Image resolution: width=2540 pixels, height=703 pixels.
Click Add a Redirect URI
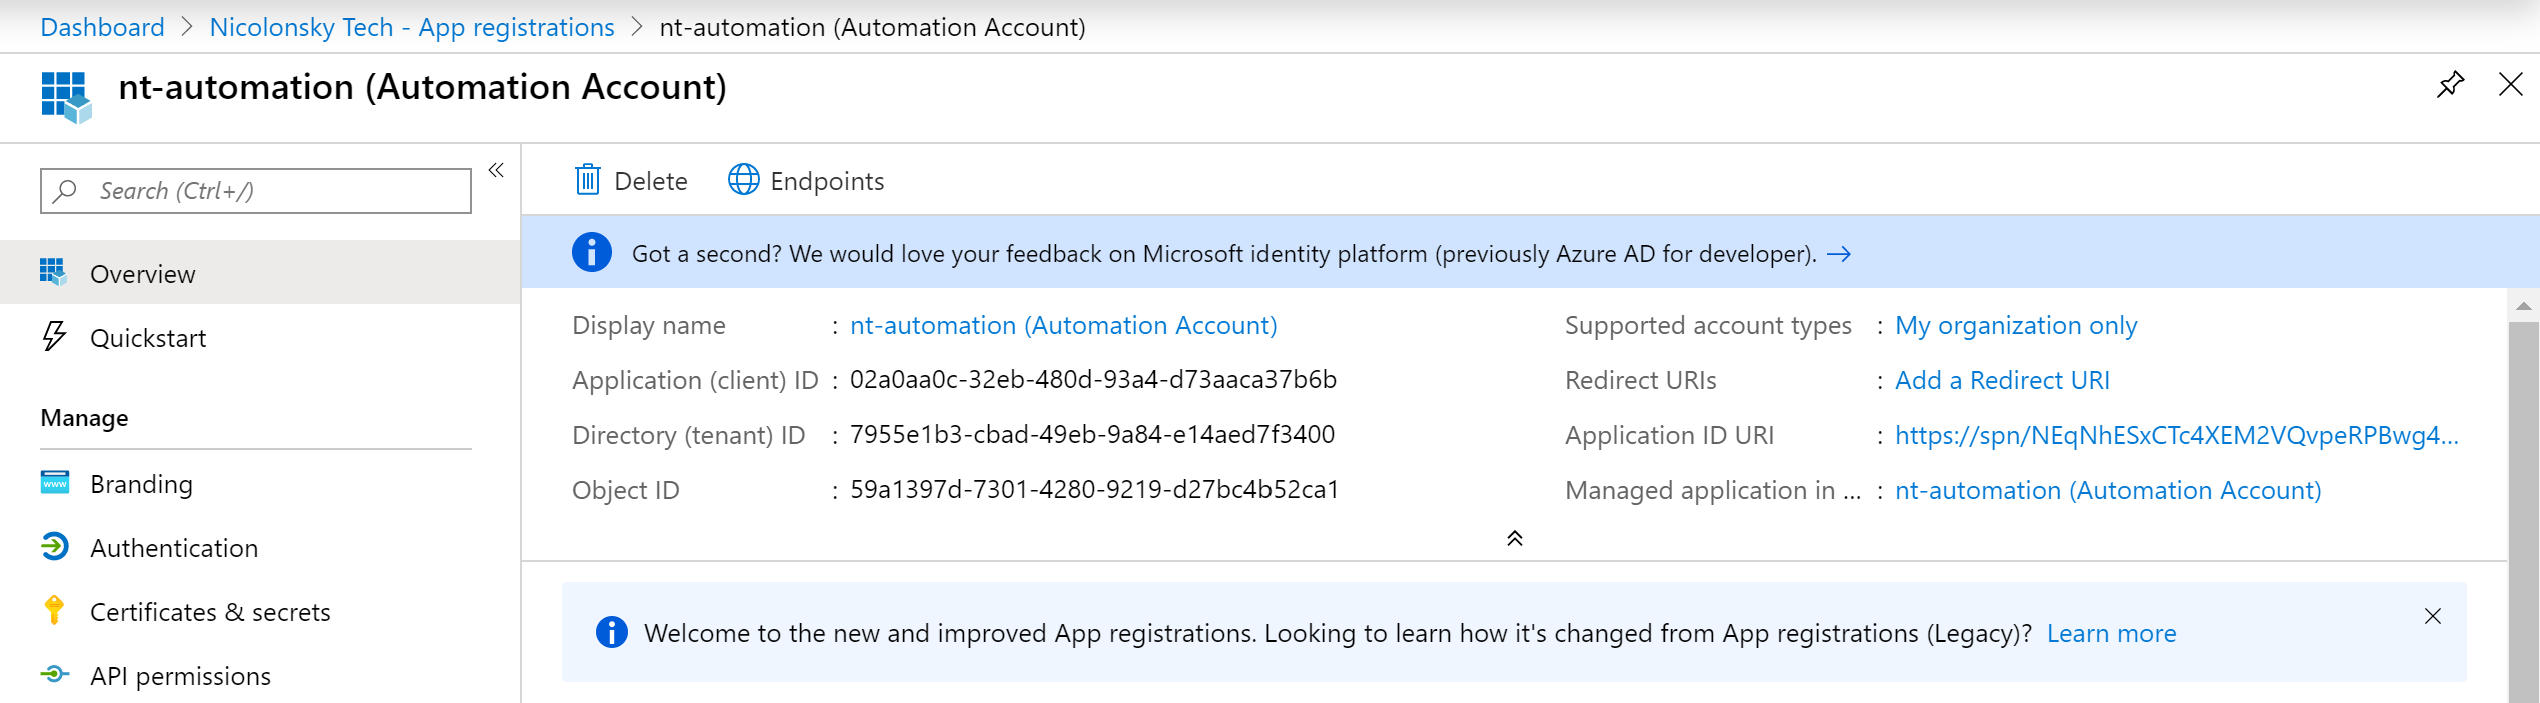[2002, 380]
